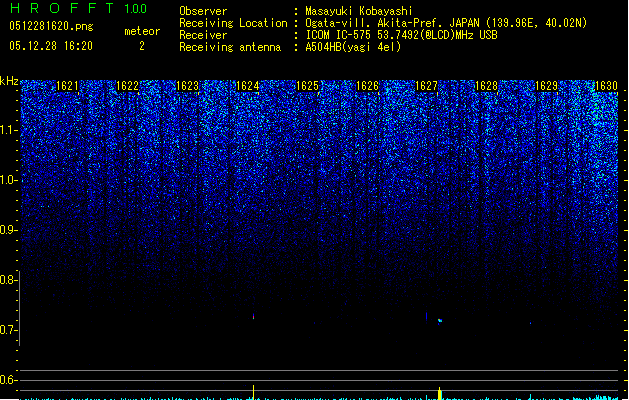This screenshot has height=400, width=629.
Task: Click the vertical gray bar beside 0.7 kHz
Action: coord(20,308)
